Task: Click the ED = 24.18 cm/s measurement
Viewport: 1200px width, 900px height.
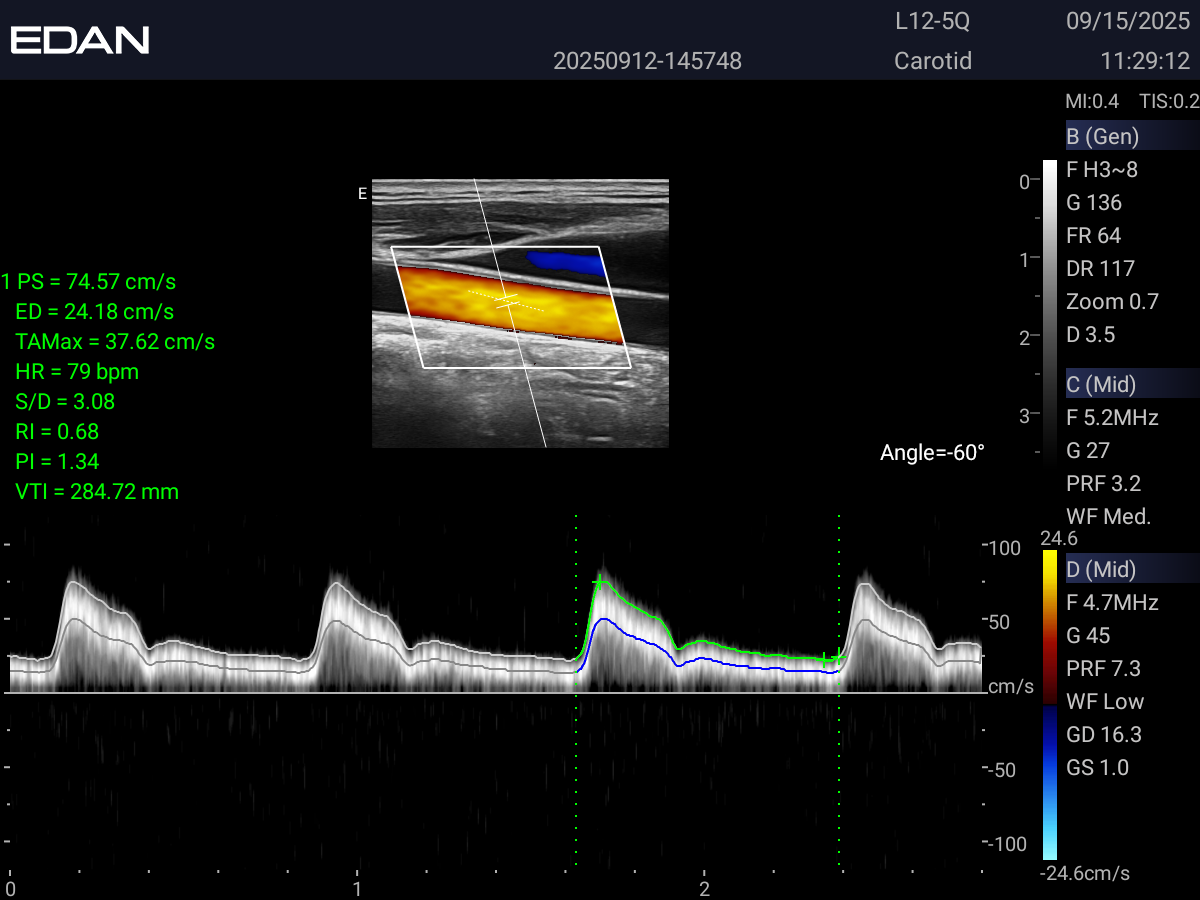Action: [x=95, y=311]
